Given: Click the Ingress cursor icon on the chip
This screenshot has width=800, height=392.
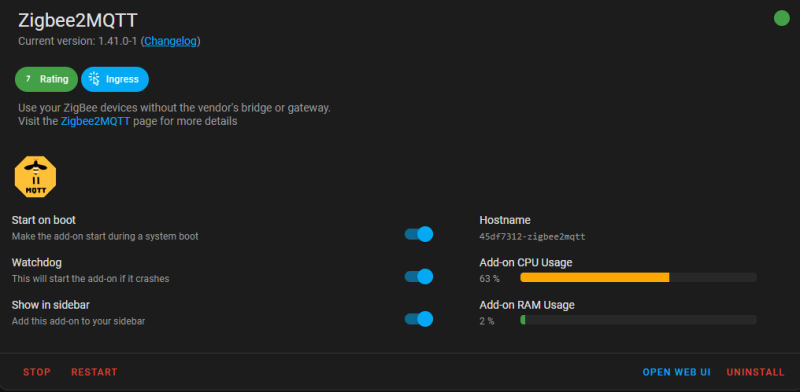Looking at the screenshot, I should click(94, 79).
